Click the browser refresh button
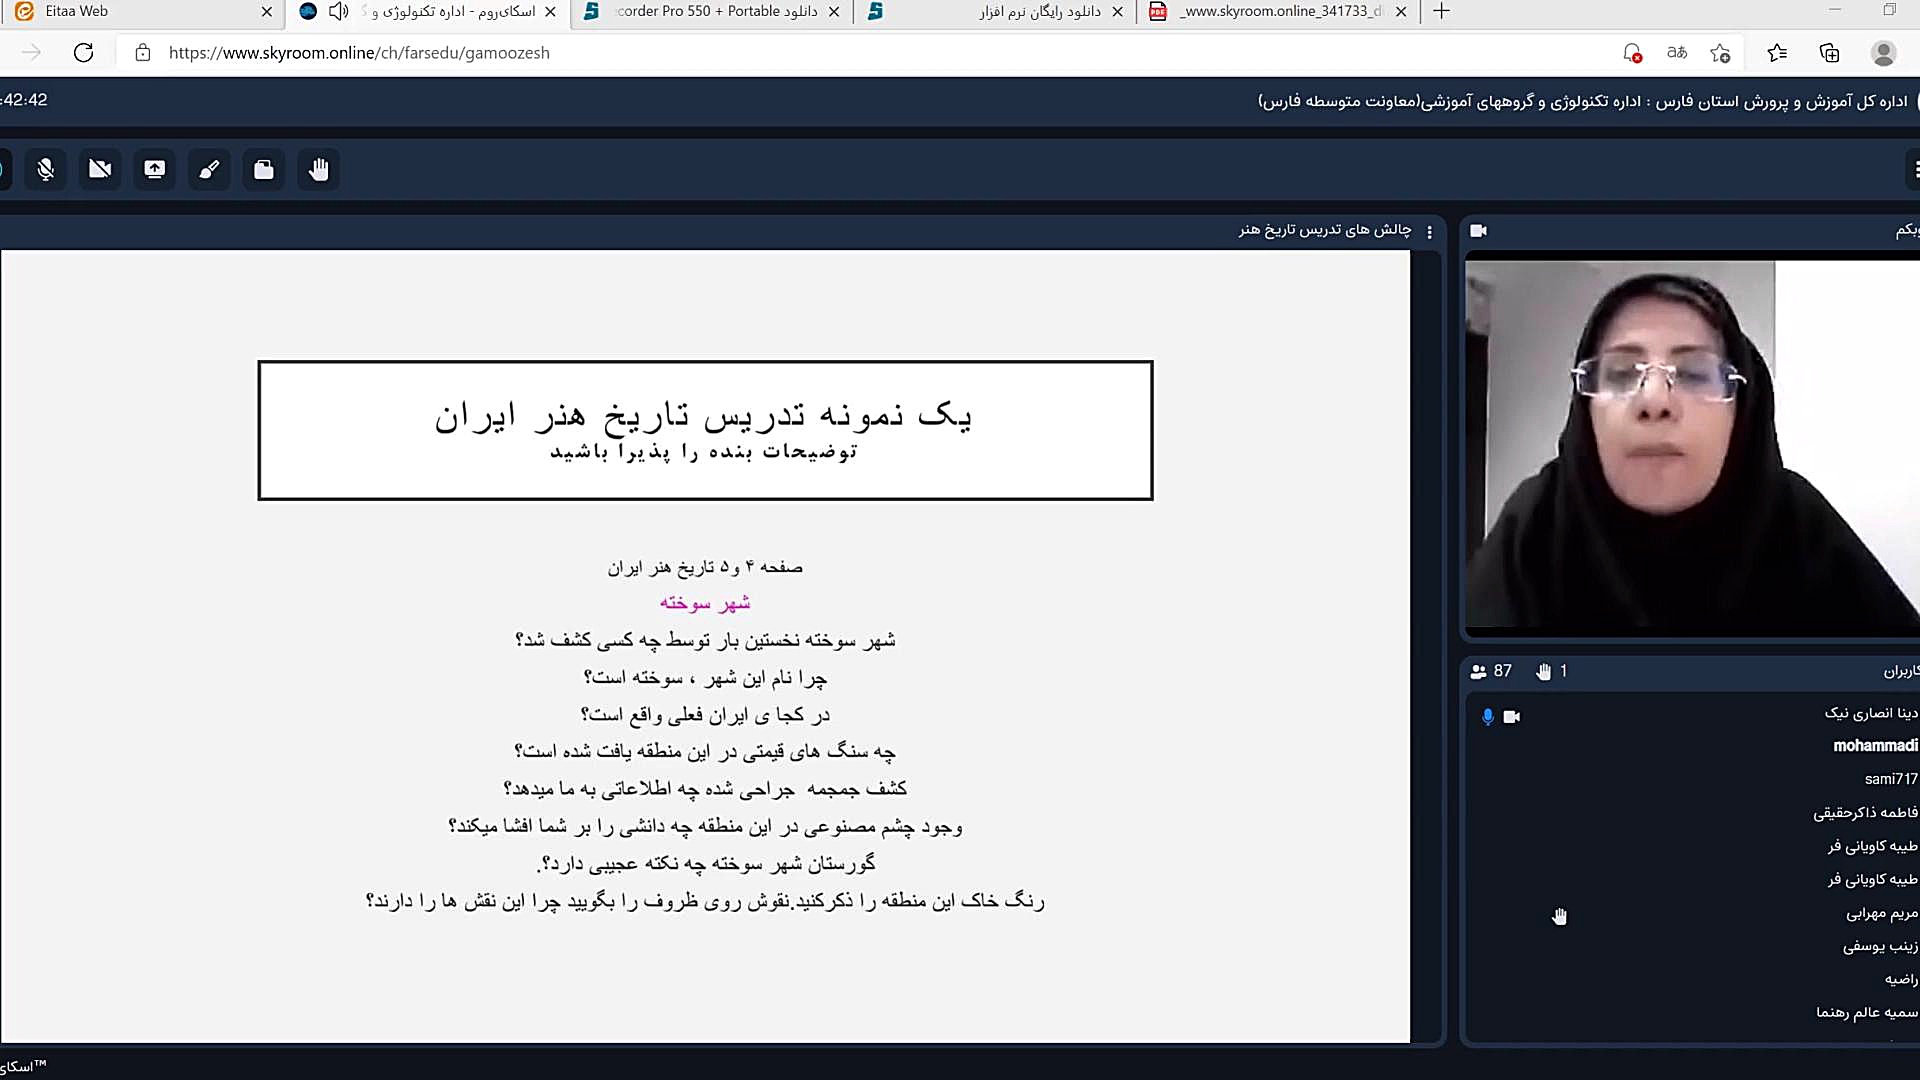This screenshot has height=1080, width=1920. (x=84, y=53)
